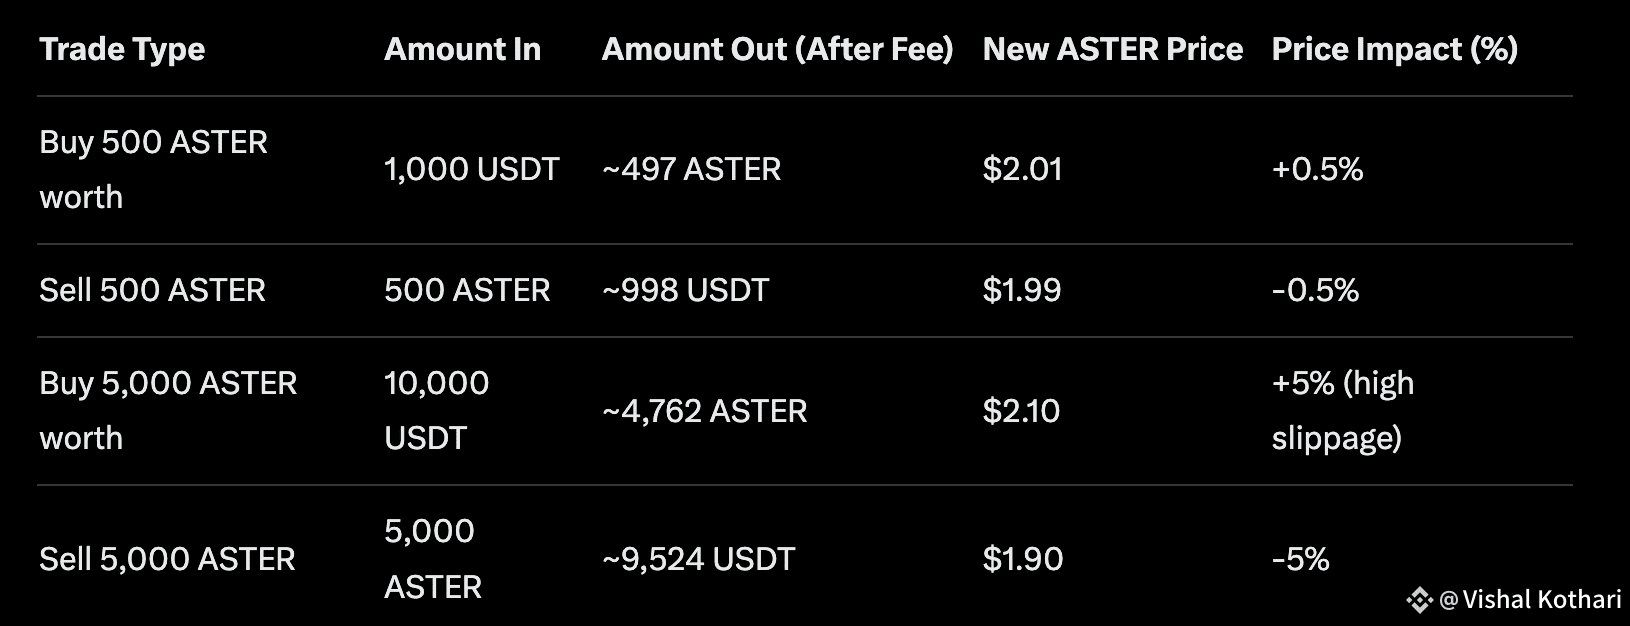Click the 1,000 USDT amount cell
This screenshot has width=1630, height=626.
(471, 169)
